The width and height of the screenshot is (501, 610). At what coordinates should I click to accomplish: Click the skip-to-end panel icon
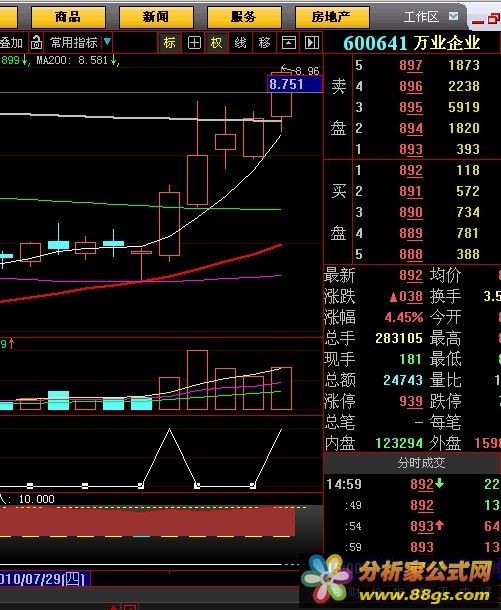coord(312,42)
